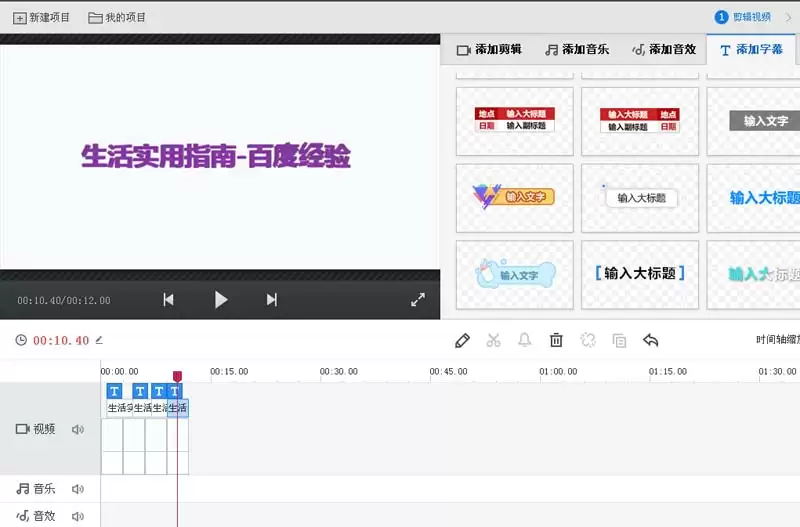Screen dimensions: 800x527
Task: Click the copy duplicate icon
Action: (x=619, y=340)
